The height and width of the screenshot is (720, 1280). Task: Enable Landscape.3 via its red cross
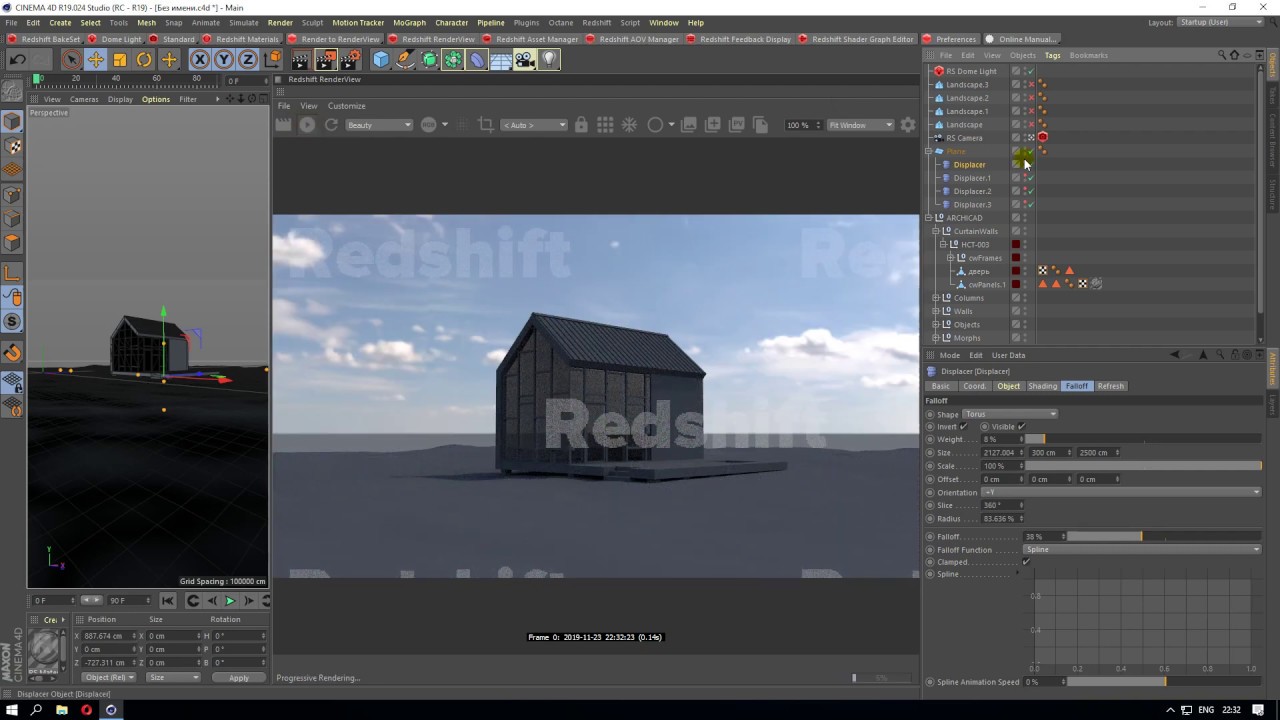pyautogui.click(x=1031, y=85)
